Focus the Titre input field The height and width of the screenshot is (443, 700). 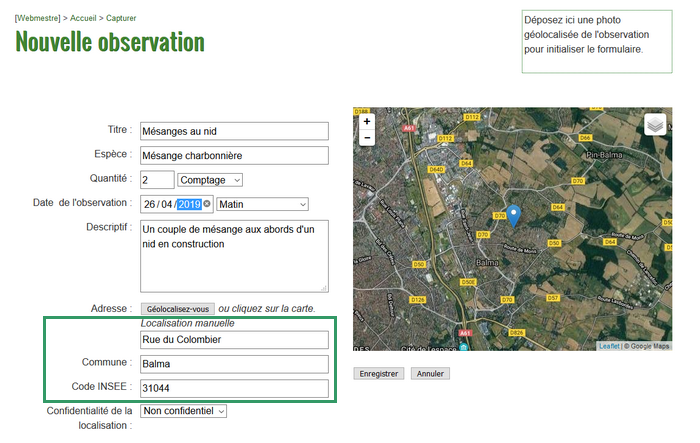tap(234, 131)
